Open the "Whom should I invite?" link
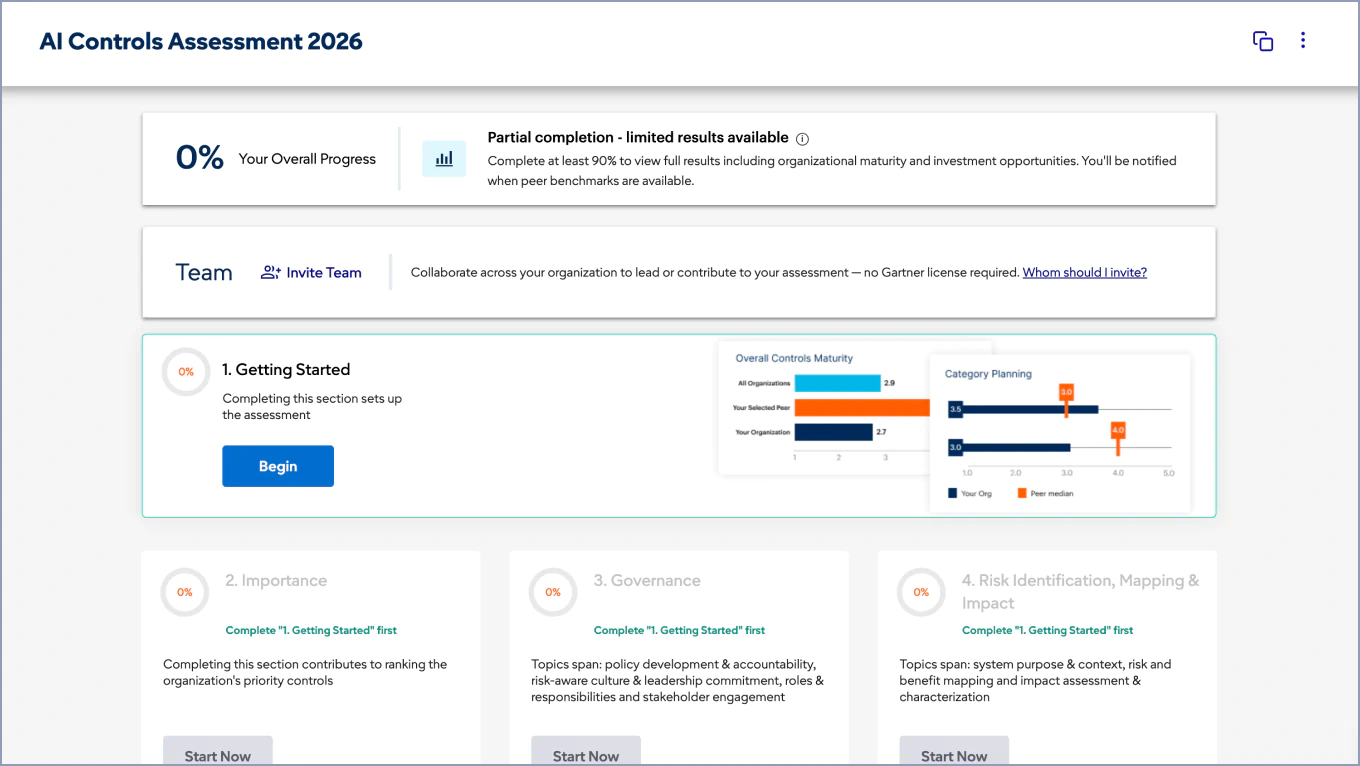 (x=1085, y=272)
